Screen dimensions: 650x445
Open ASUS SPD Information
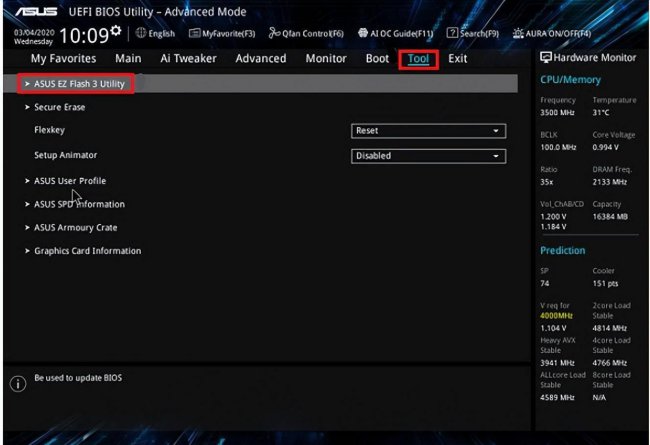click(x=79, y=204)
